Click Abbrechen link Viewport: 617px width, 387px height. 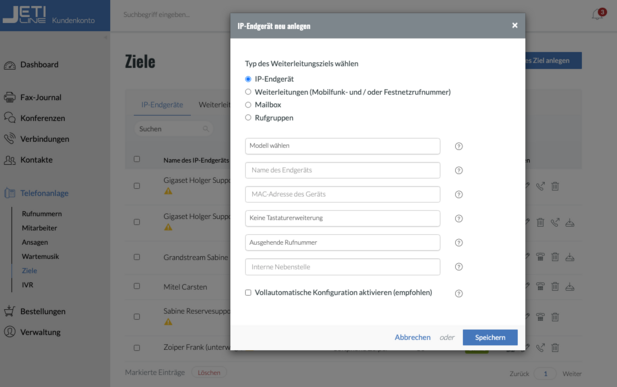pos(412,337)
